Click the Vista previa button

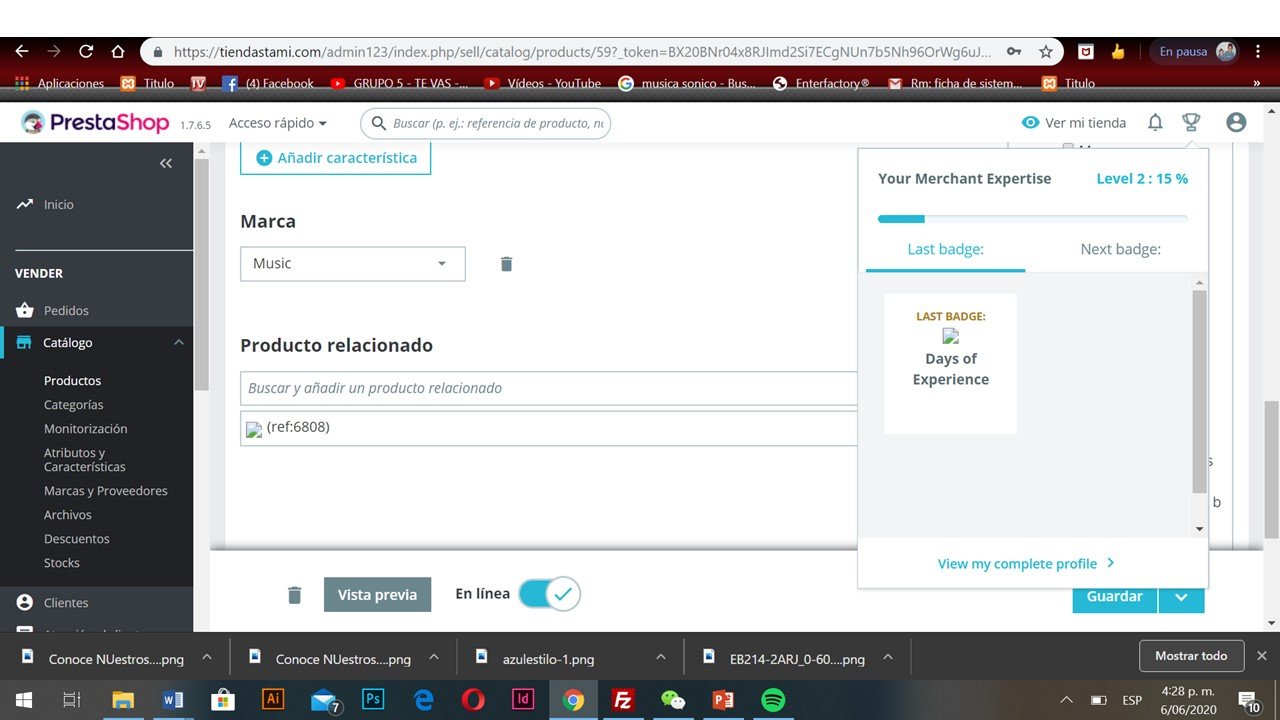click(377, 595)
